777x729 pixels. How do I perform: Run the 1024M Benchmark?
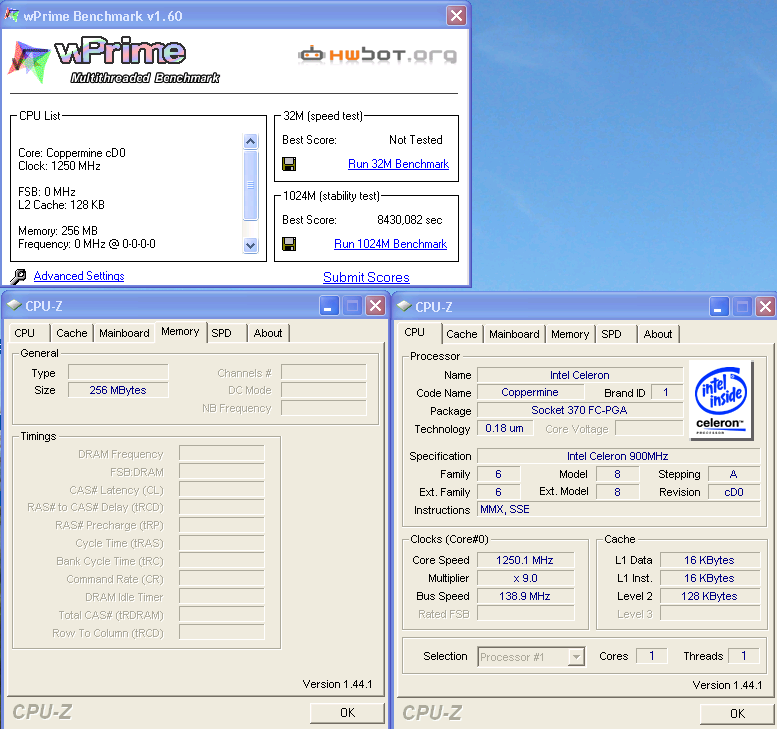pyautogui.click(x=390, y=244)
